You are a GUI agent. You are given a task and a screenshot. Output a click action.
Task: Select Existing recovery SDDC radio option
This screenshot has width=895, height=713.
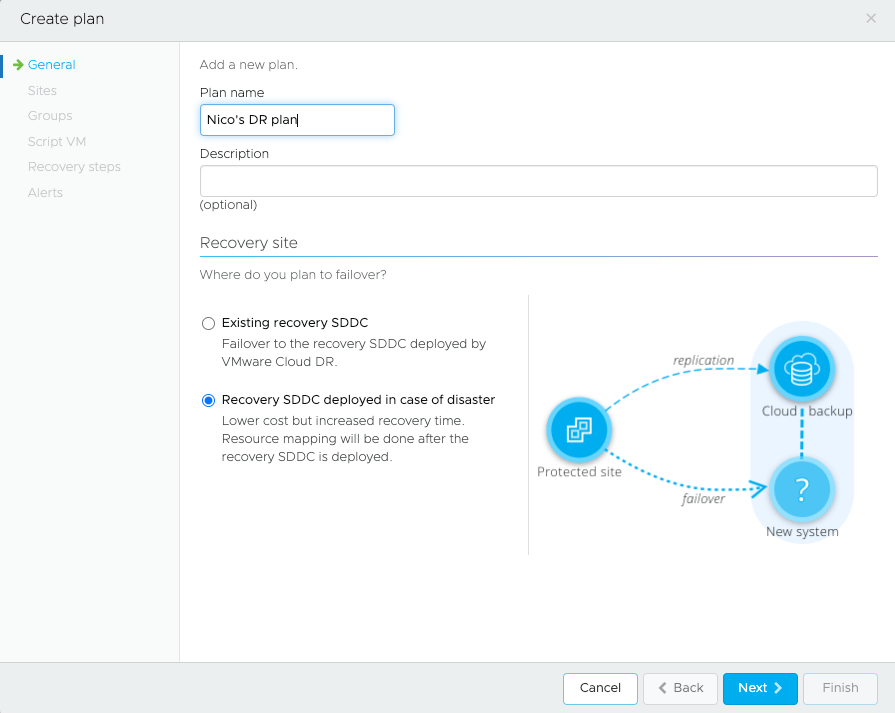click(x=208, y=323)
